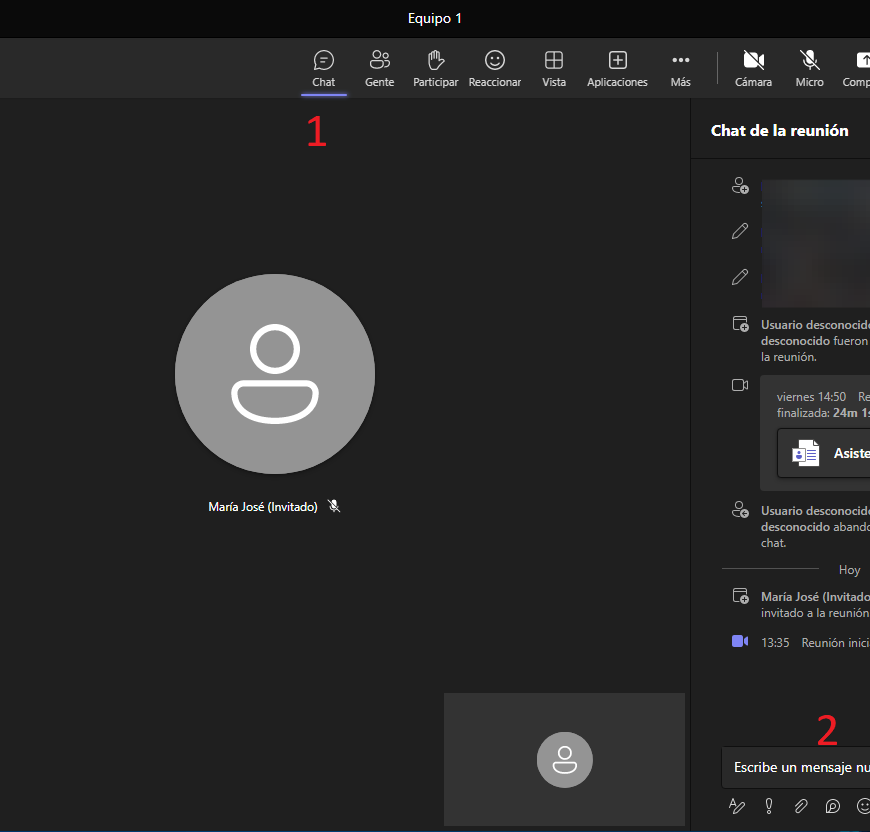Click the 'Chat de la reunión' header
870x832 pixels.
click(780, 131)
